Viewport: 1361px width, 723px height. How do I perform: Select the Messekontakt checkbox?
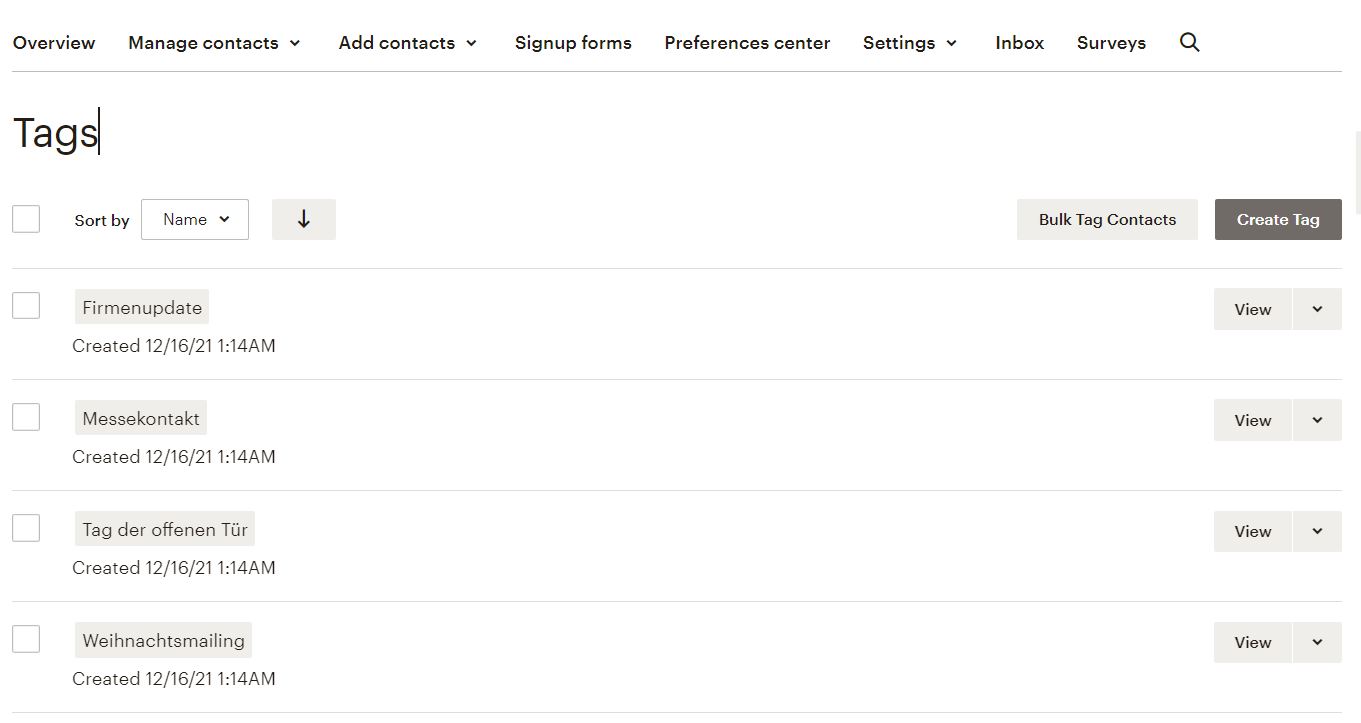click(26, 416)
